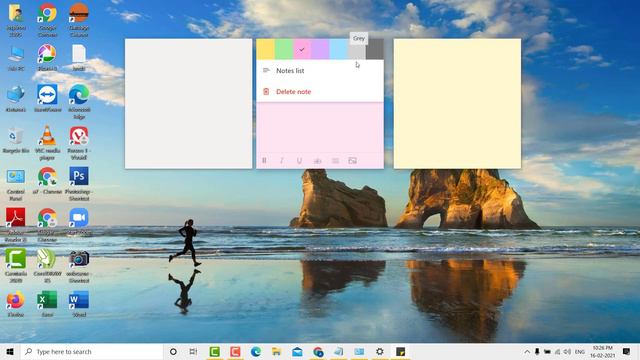Image resolution: width=640 pixels, height=360 pixels.
Task: Select the blank grey sticky note
Action: coord(189,104)
